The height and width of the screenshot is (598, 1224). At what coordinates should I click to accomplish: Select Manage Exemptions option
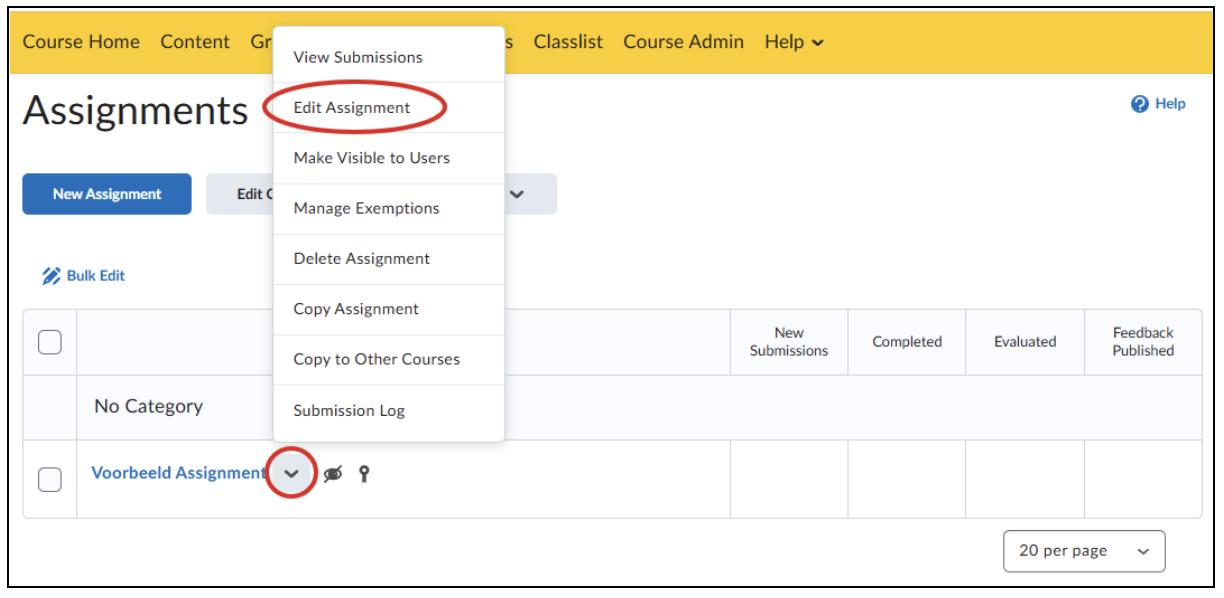pyautogui.click(x=366, y=208)
